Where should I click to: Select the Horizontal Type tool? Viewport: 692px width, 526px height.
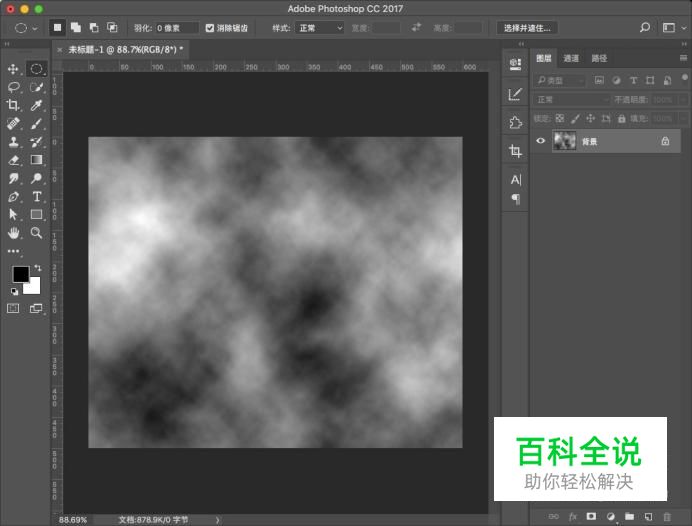click(37, 196)
